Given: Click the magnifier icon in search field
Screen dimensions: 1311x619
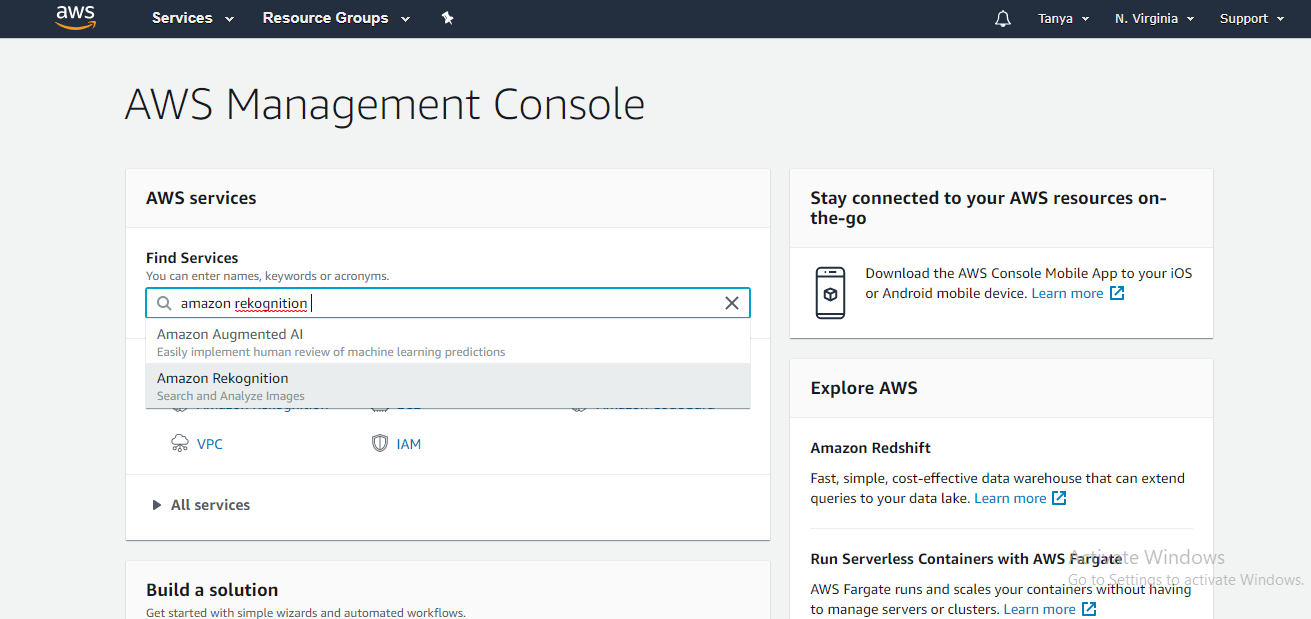Looking at the screenshot, I should 164,303.
